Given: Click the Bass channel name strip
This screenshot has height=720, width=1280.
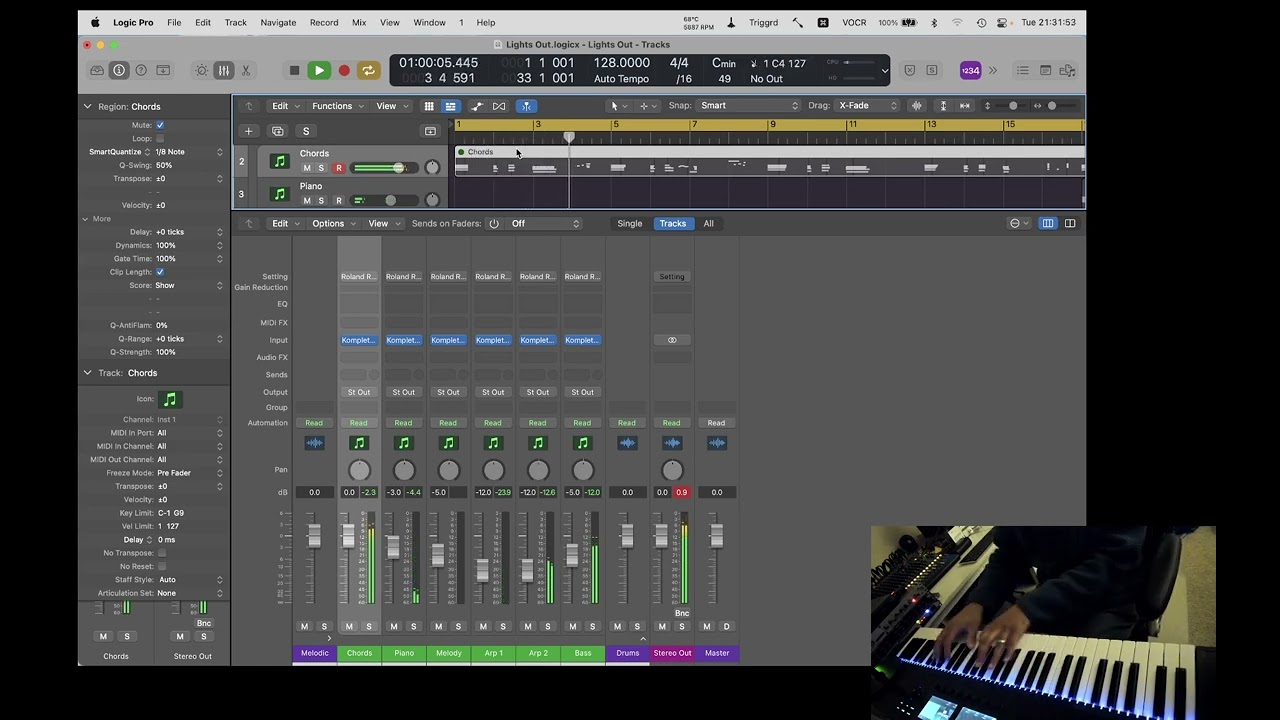Looking at the screenshot, I should pyautogui.click(x=583, y=653).
